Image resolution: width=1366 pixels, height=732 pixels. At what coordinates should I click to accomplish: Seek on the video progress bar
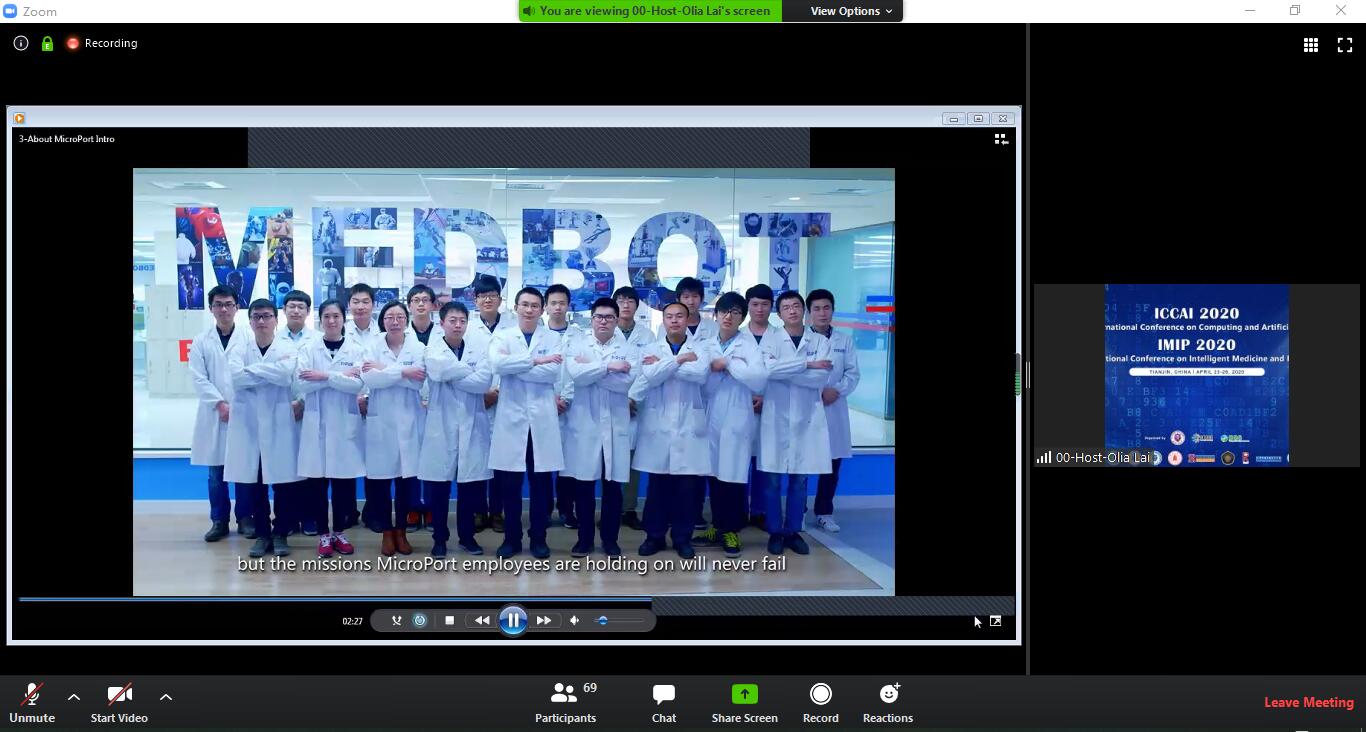pos(516,599)
